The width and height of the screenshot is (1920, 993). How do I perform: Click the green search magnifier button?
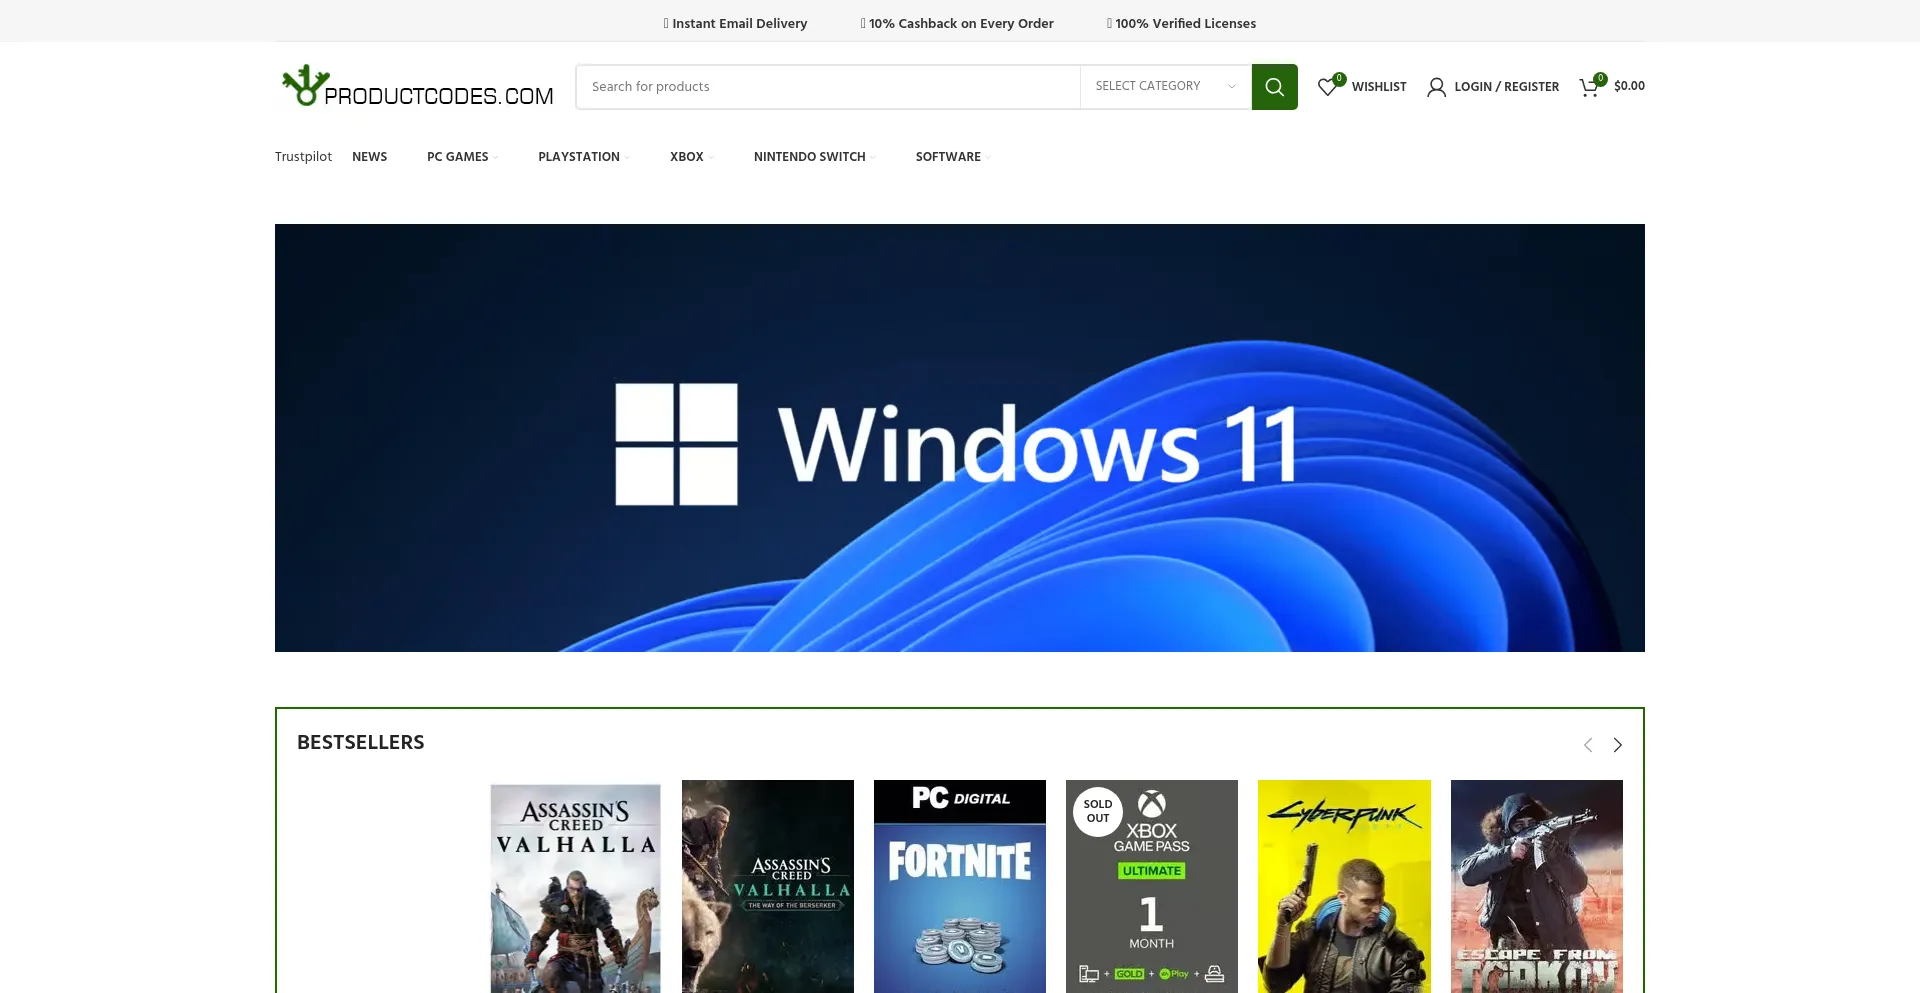pyautogui.click(x=1274, y=87)
